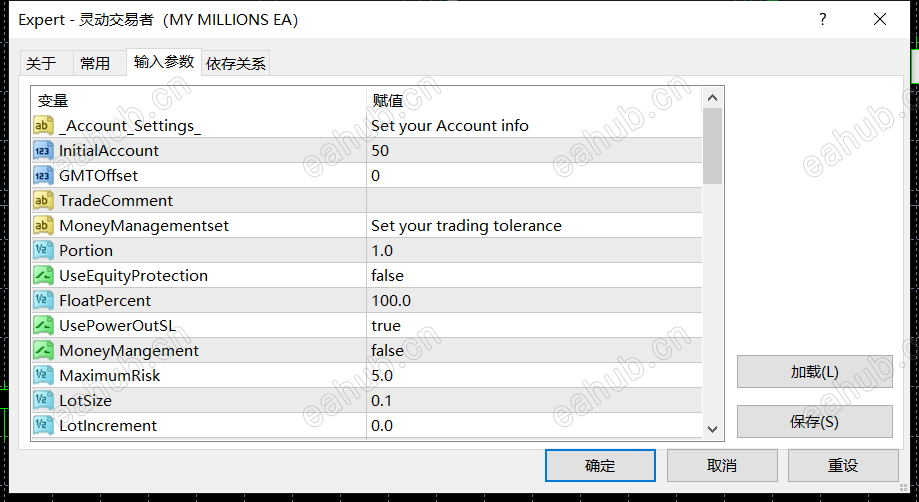Click the UseEquityProtection boolean type icon
This screenshot has width=919, height=502.
pyautogui.click(x=43, y=276)
